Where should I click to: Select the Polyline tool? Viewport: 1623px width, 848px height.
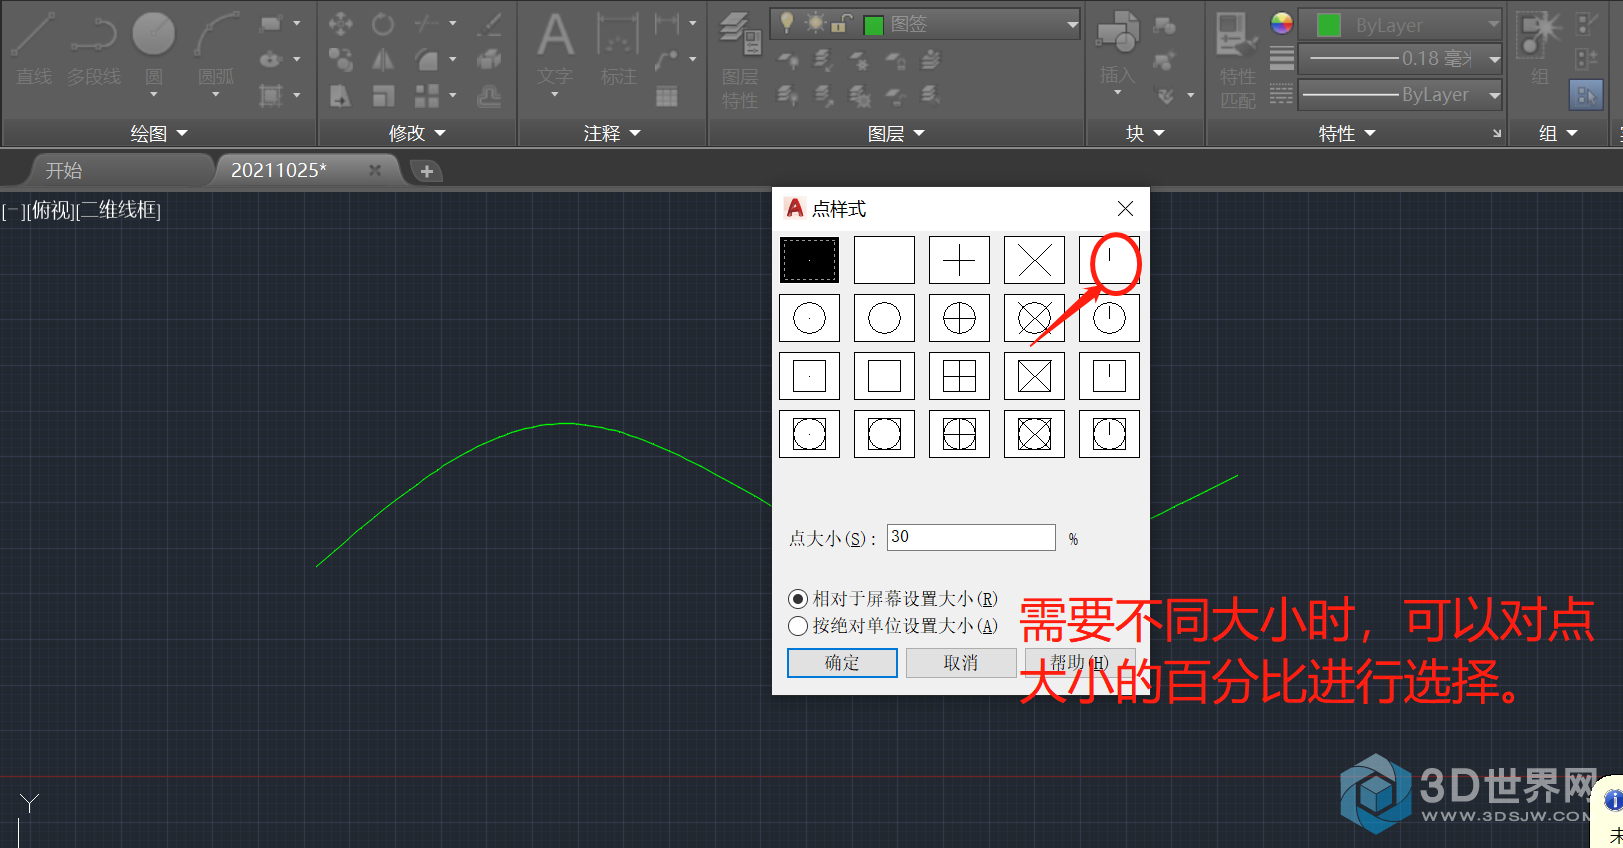[x=94, y=48]
